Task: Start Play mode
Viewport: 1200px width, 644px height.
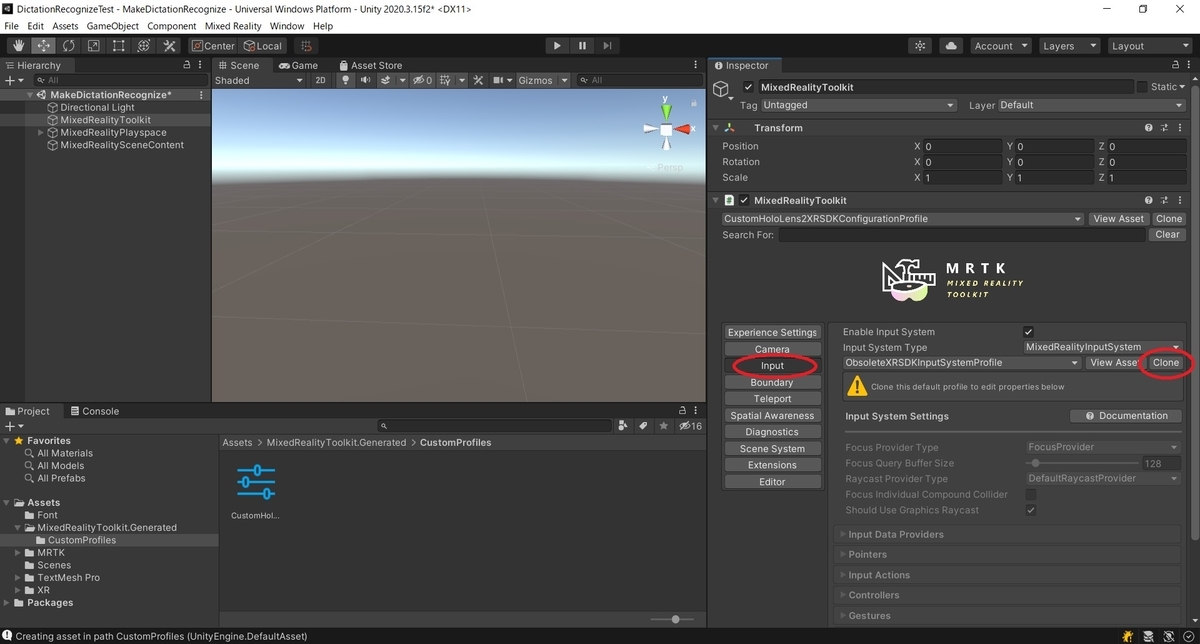Action: 557,46
